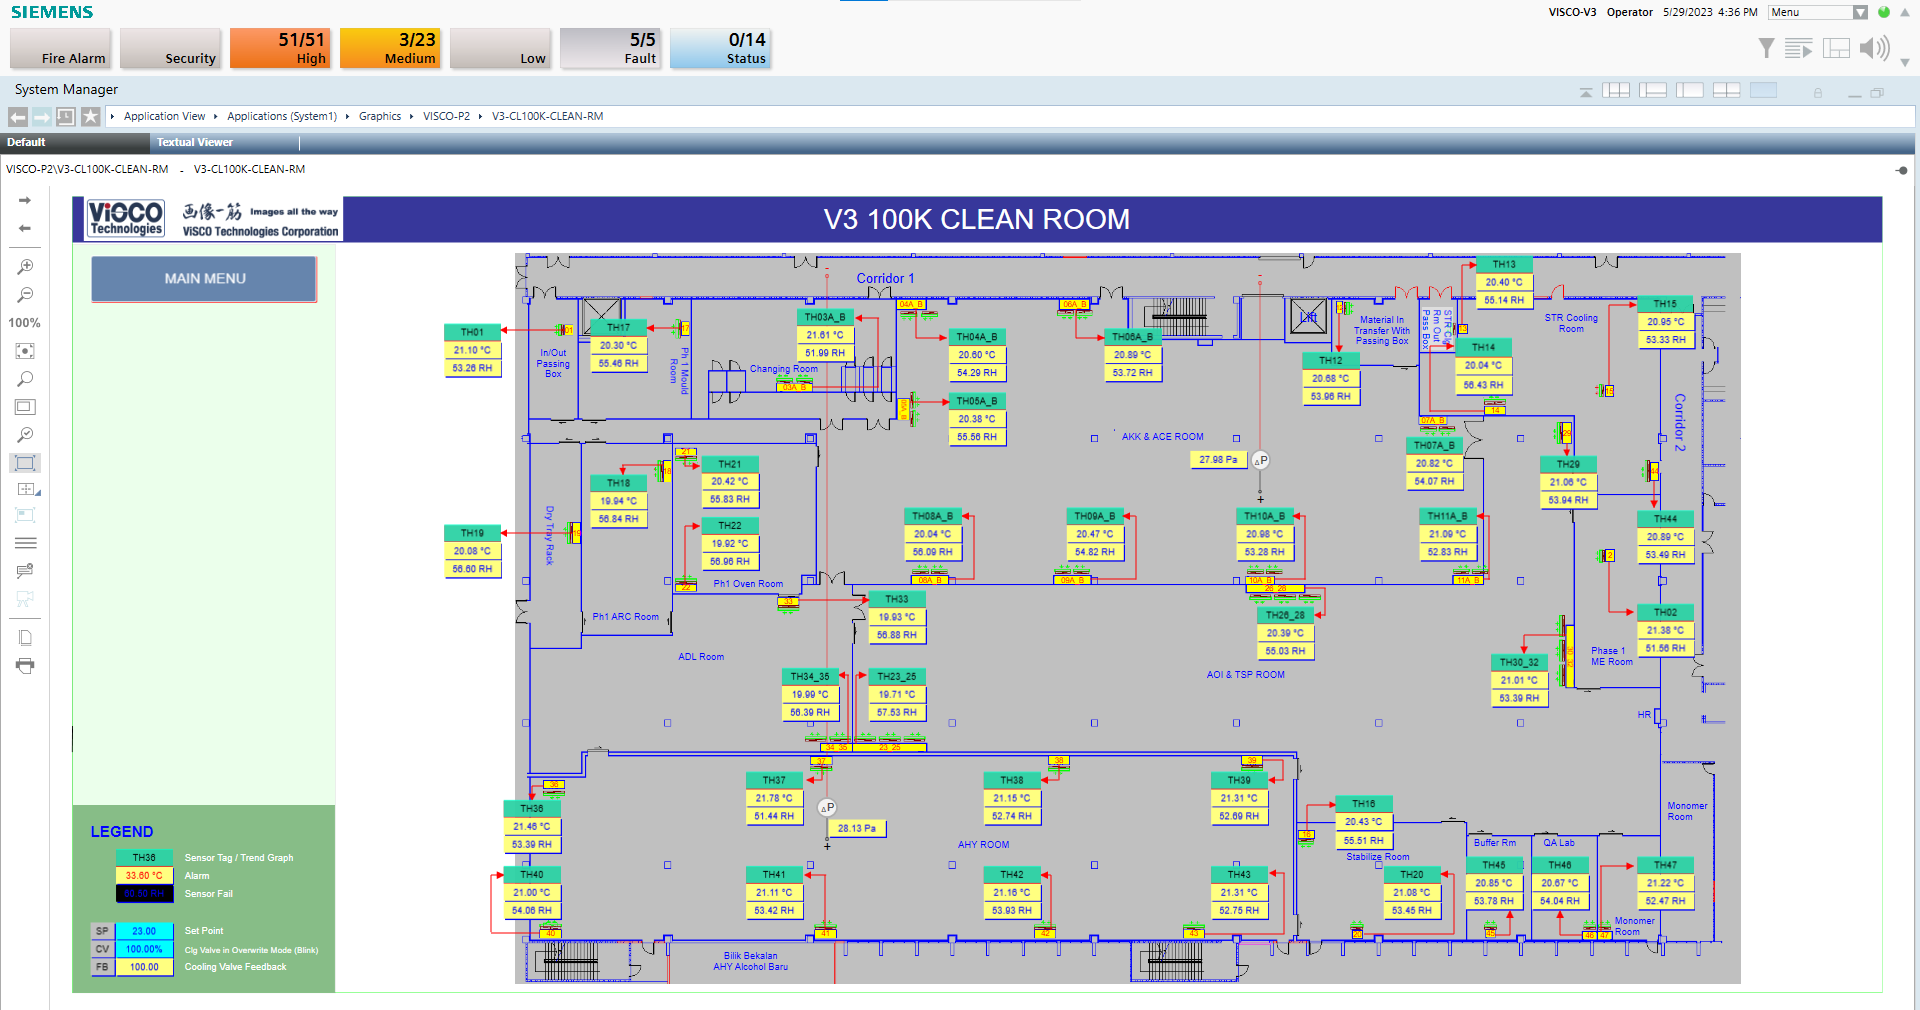Click the navigate forward arrow in left toolbar
This screenshot has height=1010, width=1920.
25,201
